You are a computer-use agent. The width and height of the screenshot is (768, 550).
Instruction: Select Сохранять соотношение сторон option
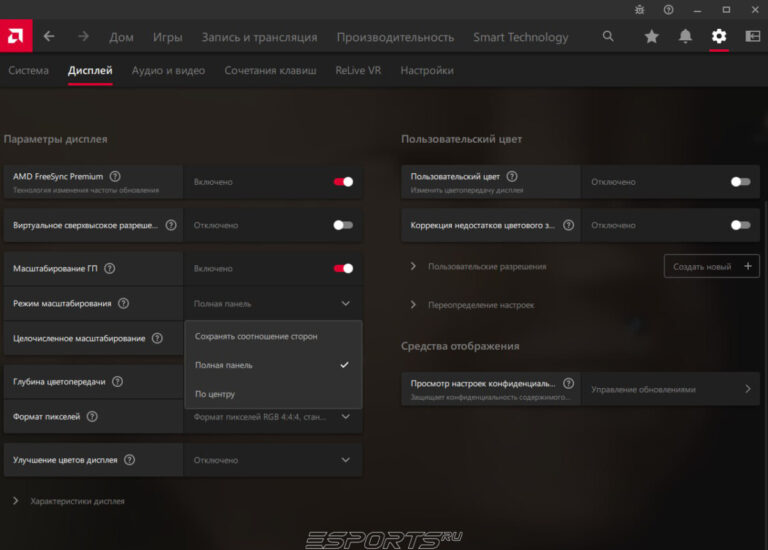pos(273,336)
